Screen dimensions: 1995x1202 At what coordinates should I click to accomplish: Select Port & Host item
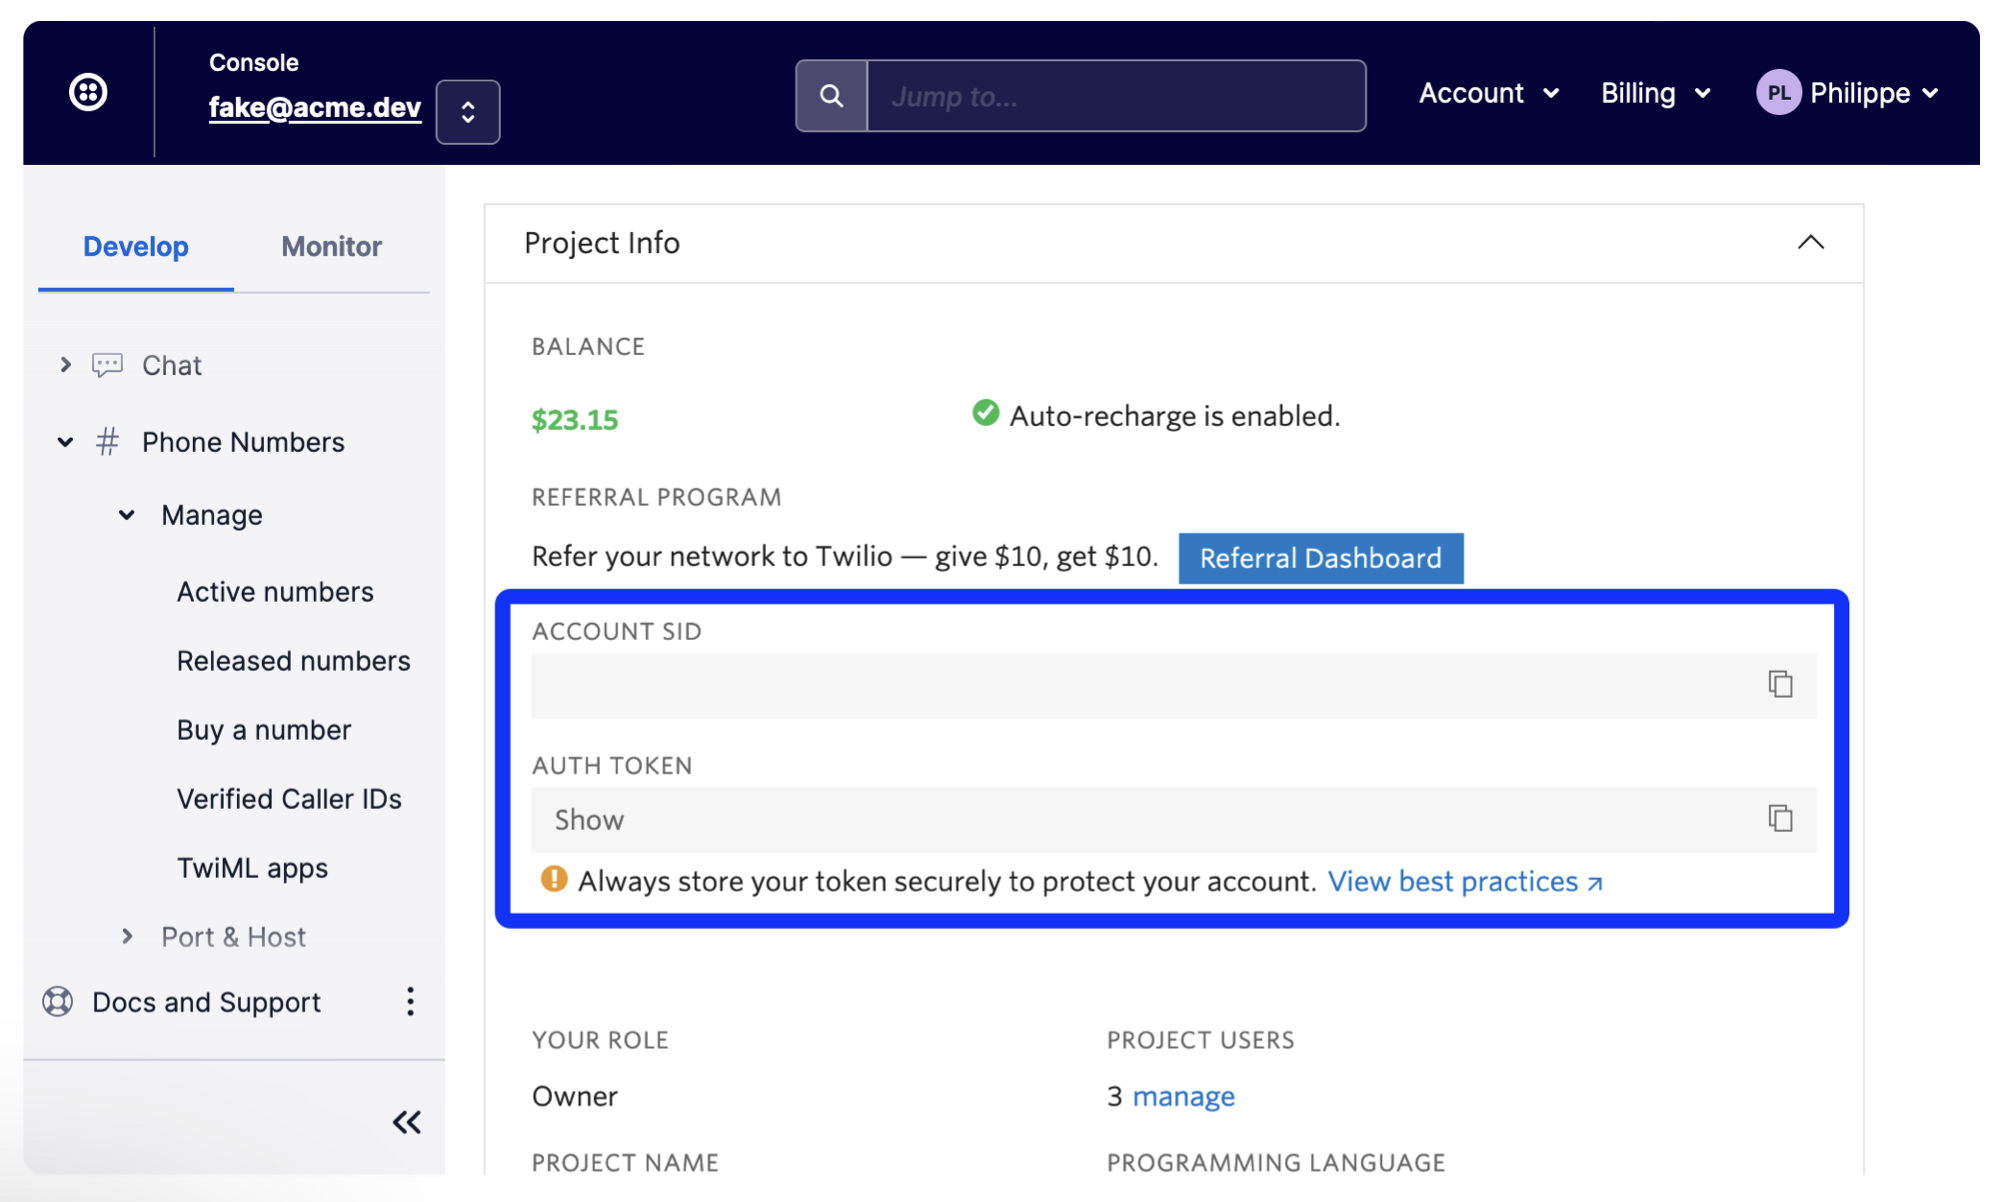pos(233,937)
